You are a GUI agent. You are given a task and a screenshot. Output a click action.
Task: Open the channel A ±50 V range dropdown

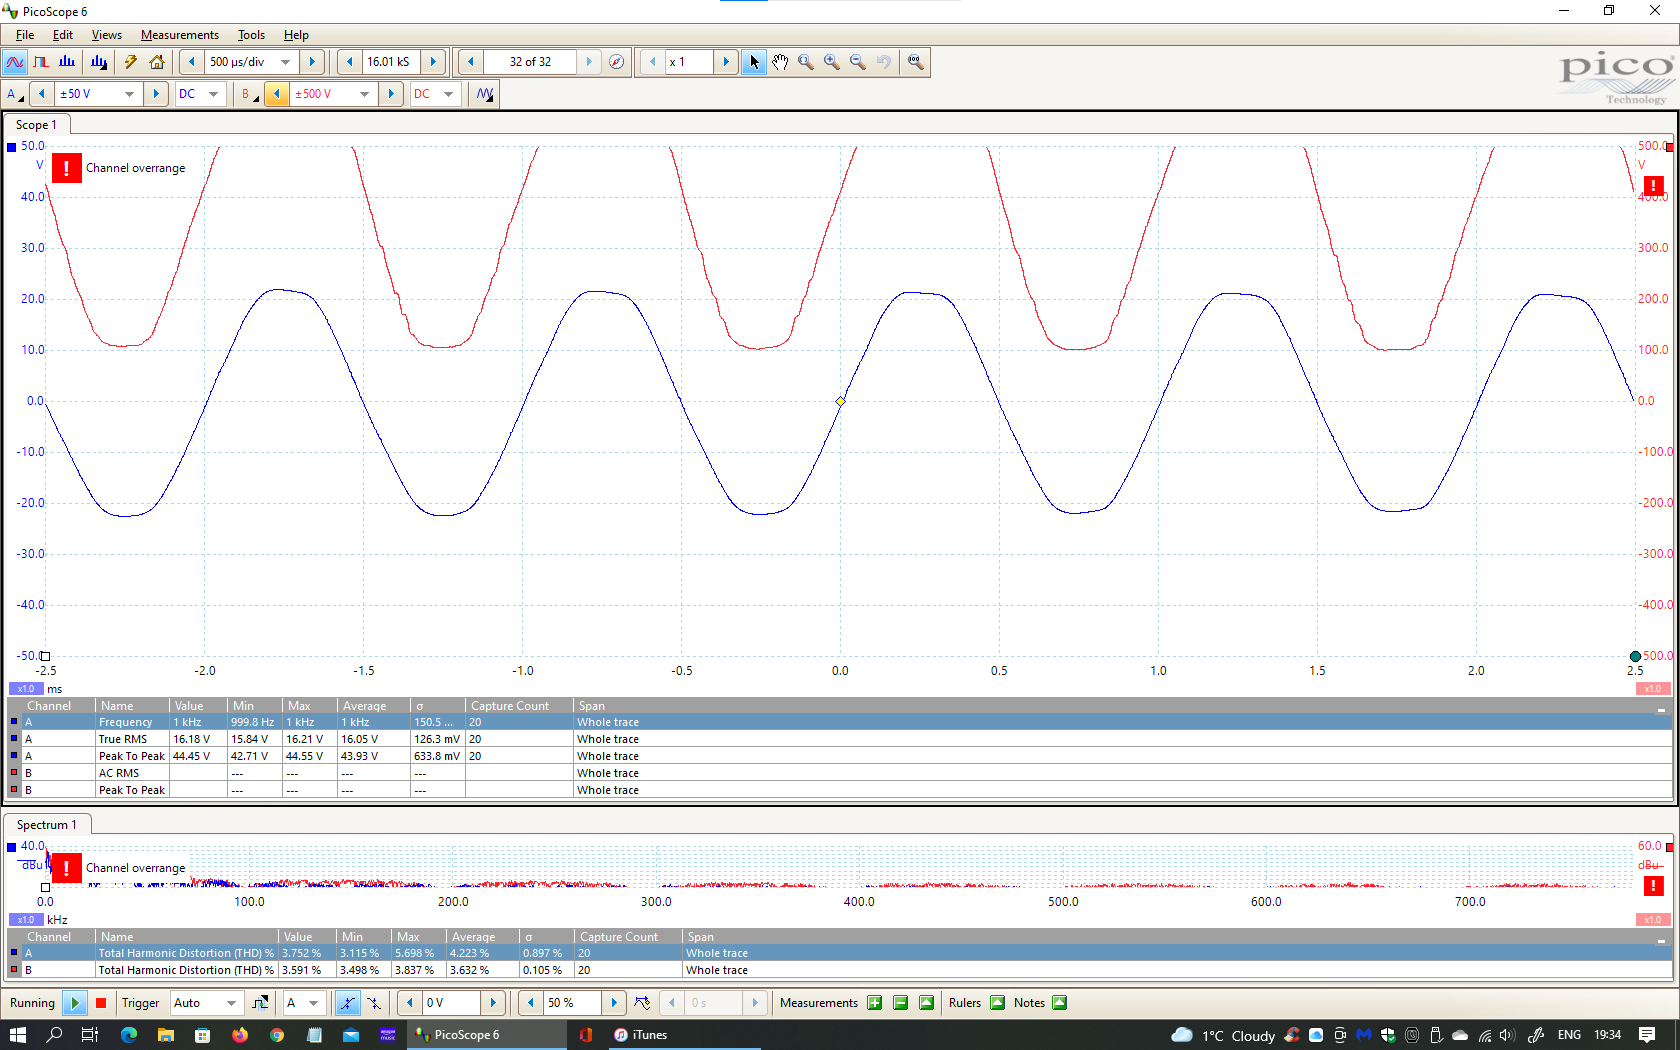point(130,94)
